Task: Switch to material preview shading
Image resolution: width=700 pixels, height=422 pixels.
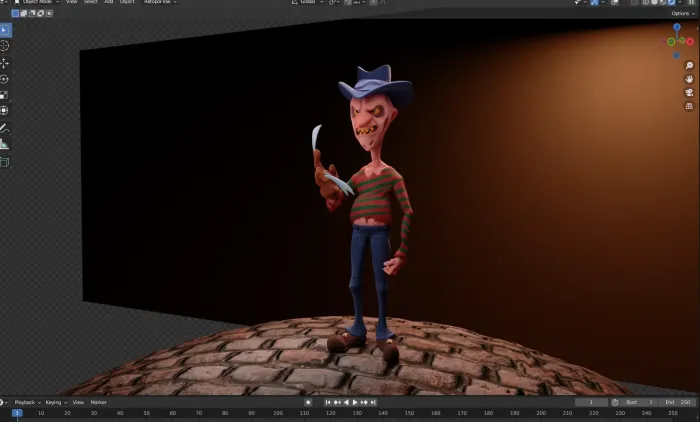Action: click(x=662, y=2)
